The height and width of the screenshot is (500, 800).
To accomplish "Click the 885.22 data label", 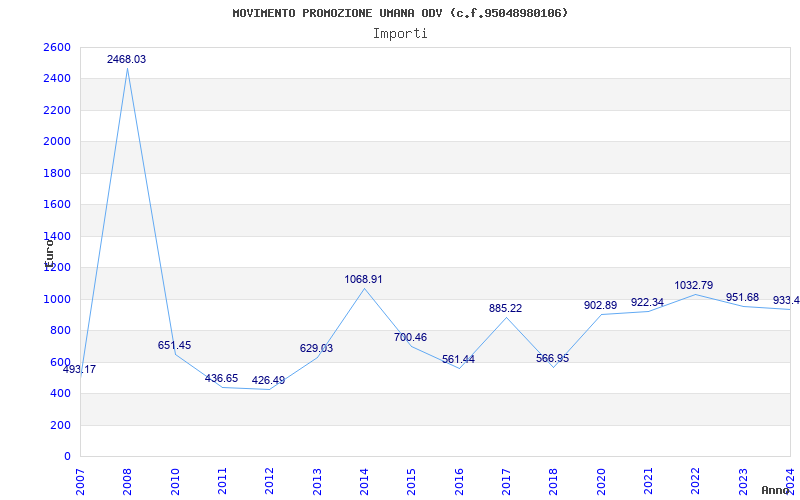I will pyautogui.click(x=505, y=309).
